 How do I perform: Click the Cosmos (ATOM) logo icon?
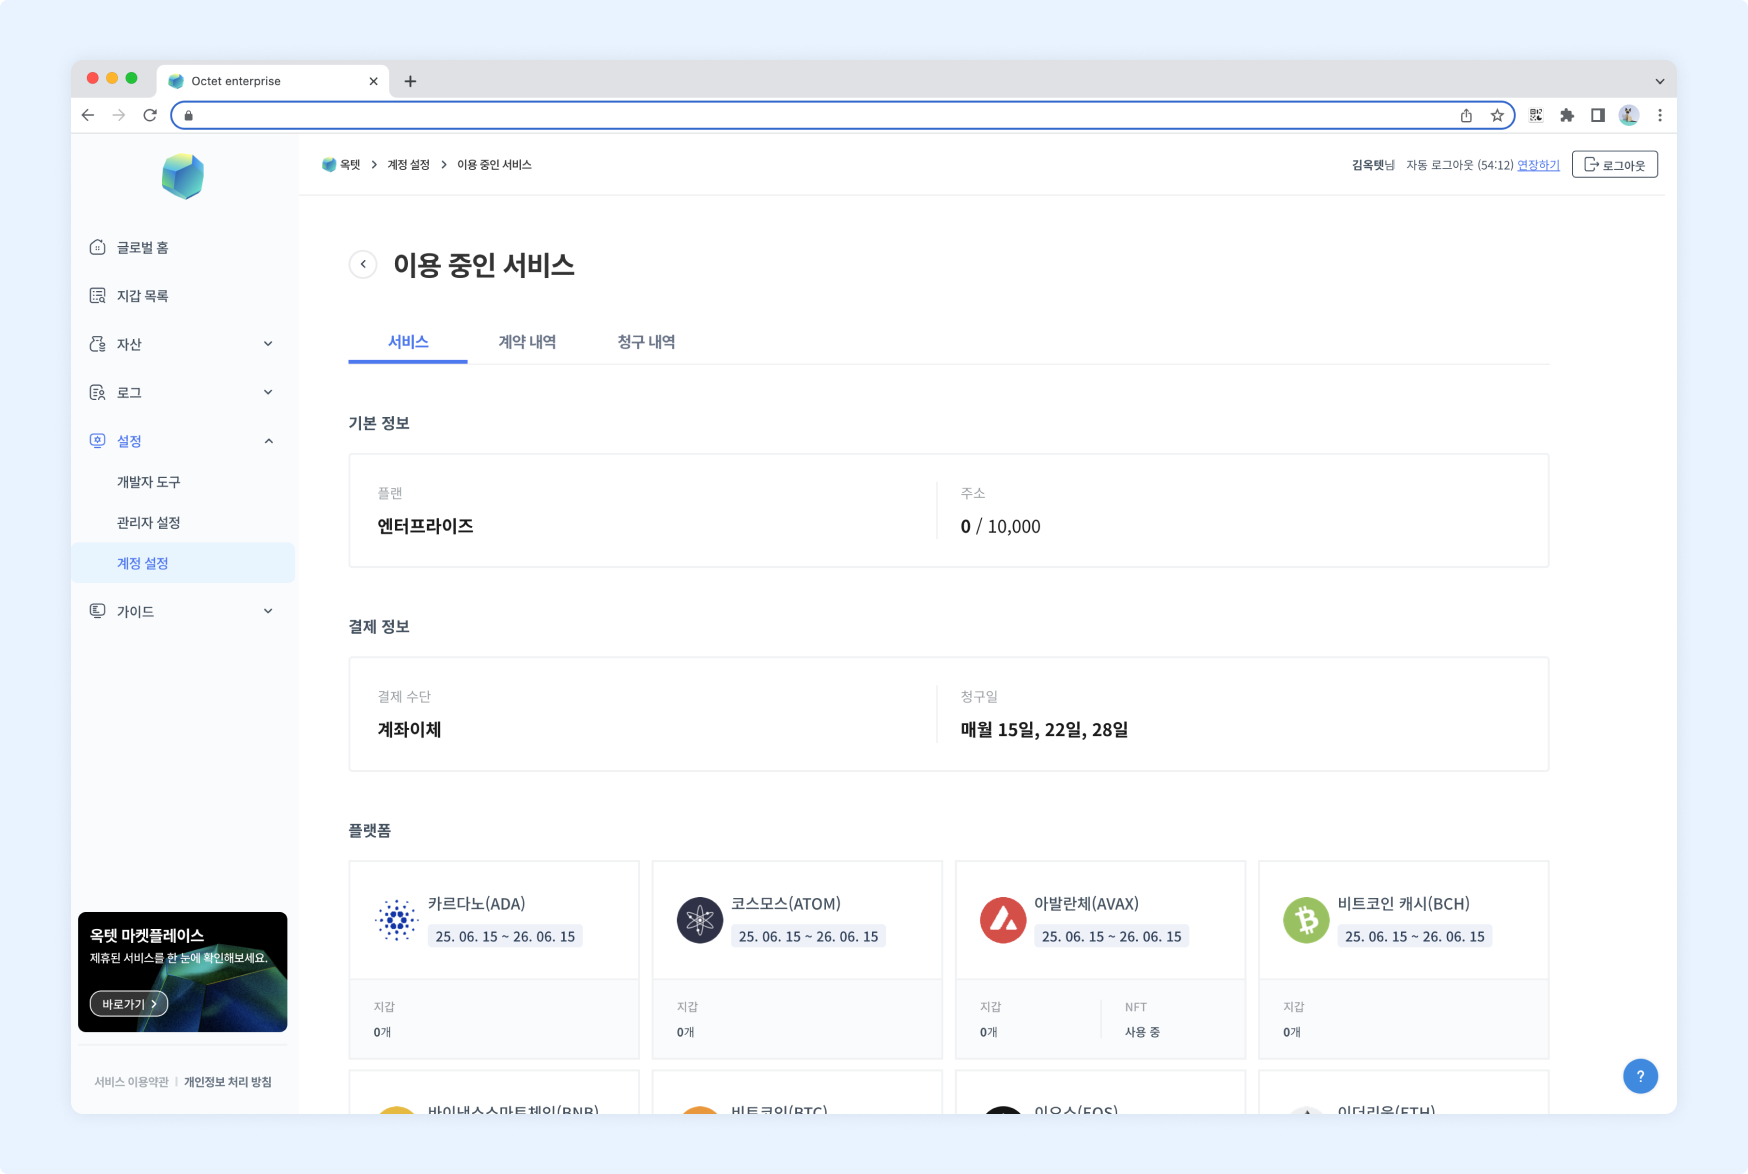tap(700, 920)
